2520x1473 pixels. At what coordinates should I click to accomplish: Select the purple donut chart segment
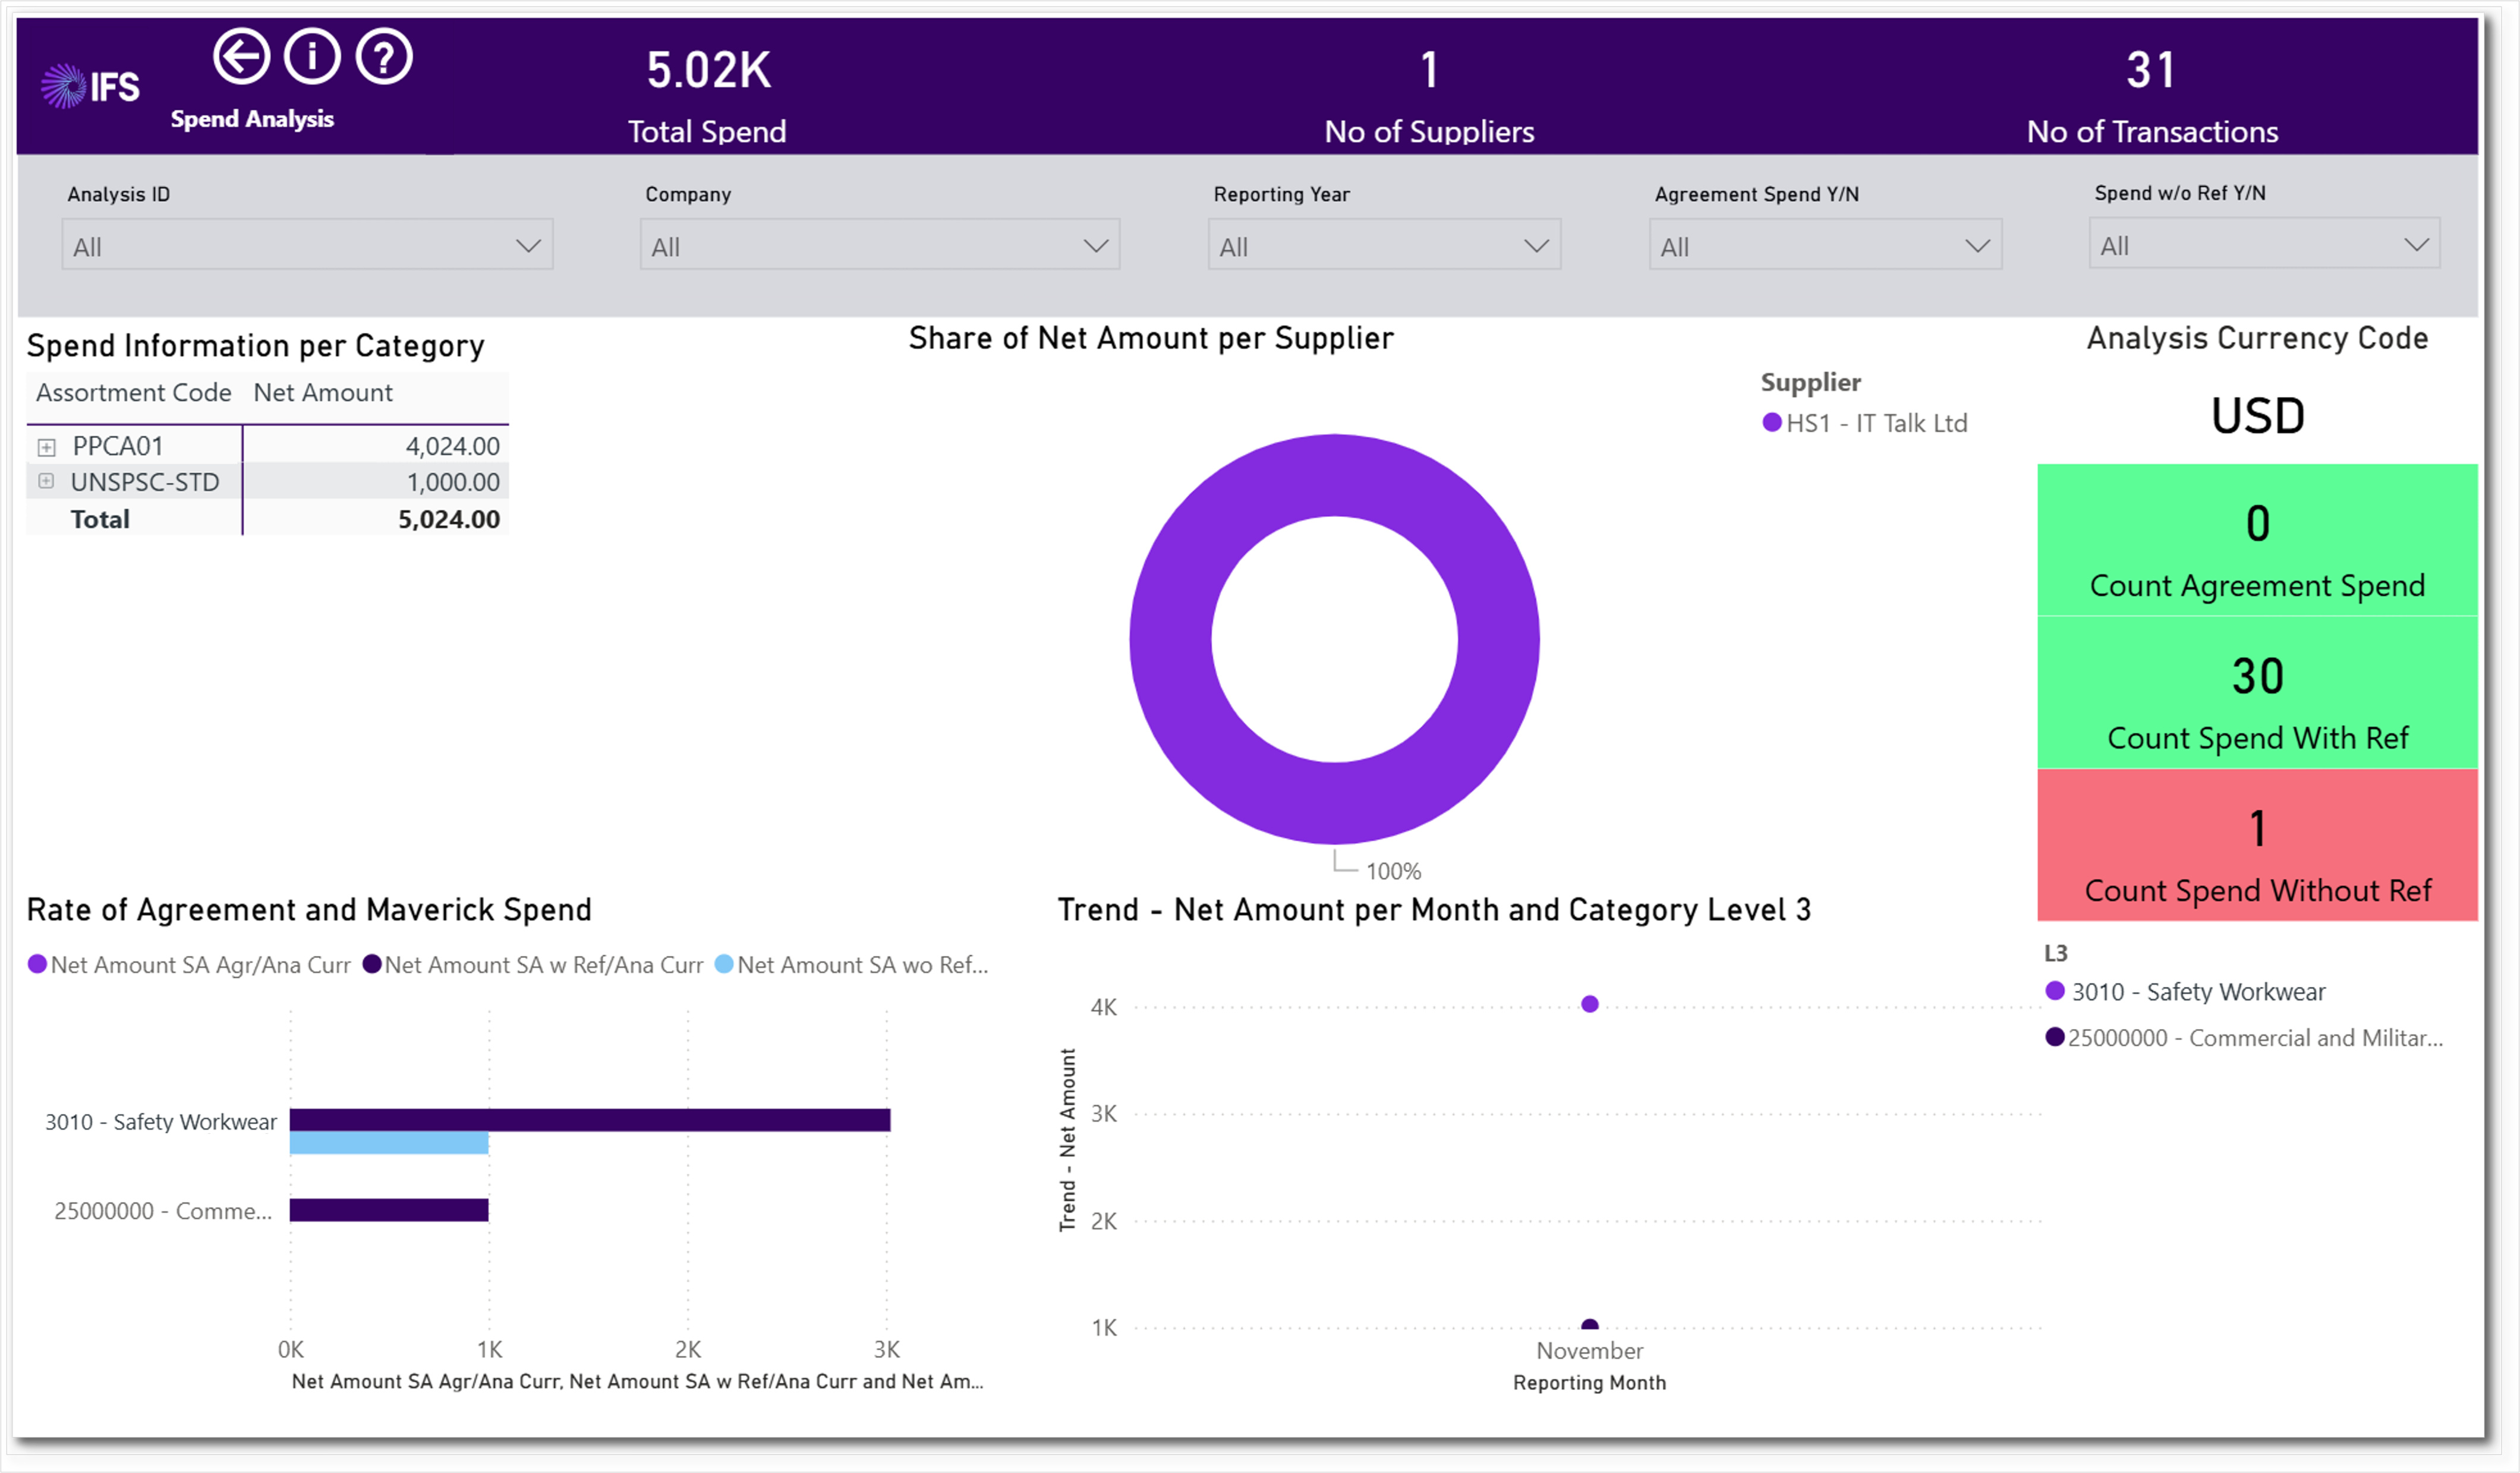(1170, 640)
